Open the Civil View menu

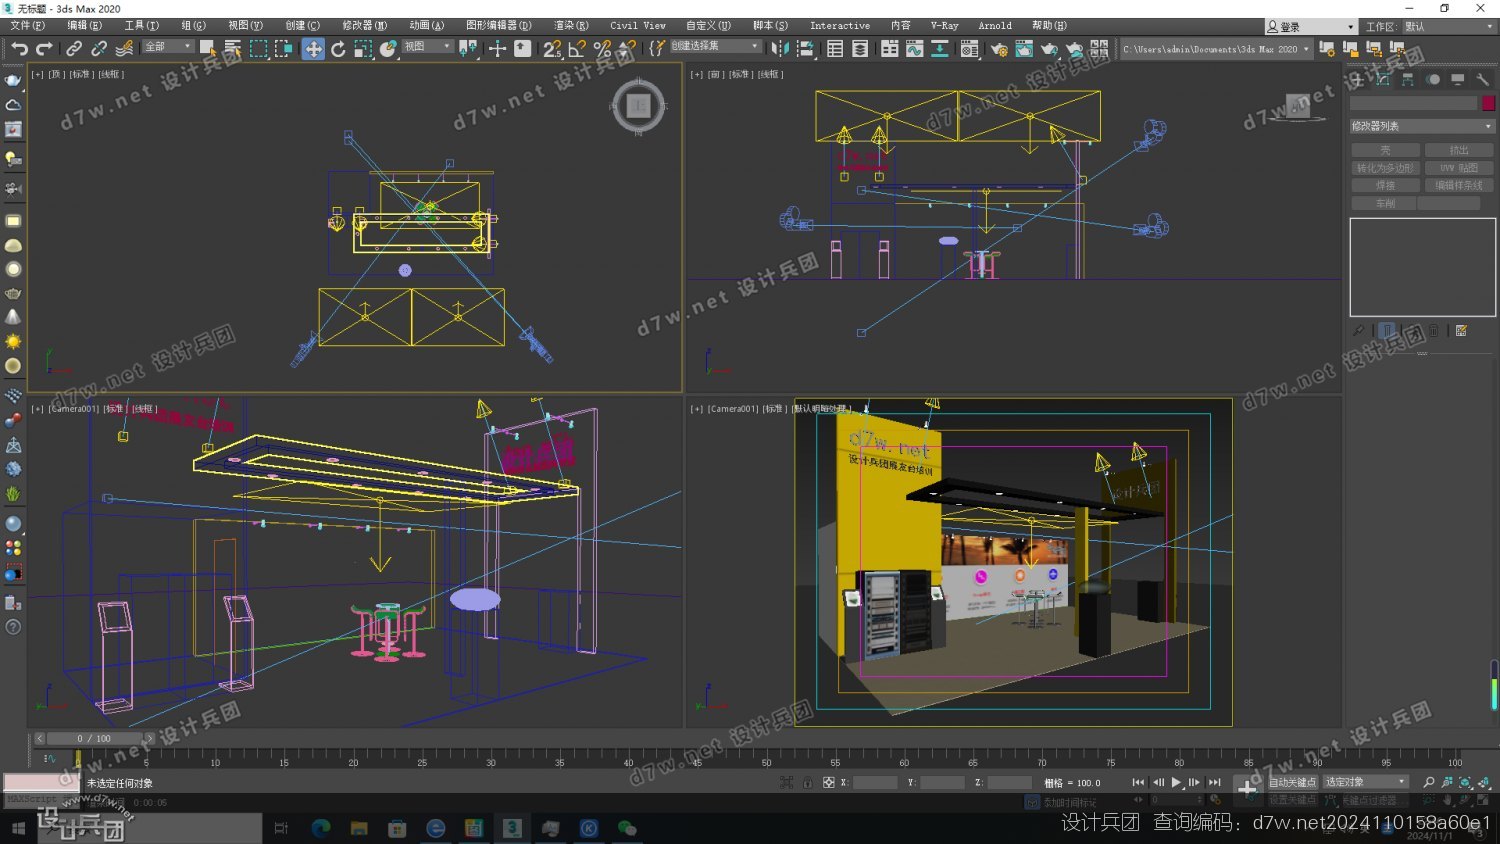click(638, 26)
